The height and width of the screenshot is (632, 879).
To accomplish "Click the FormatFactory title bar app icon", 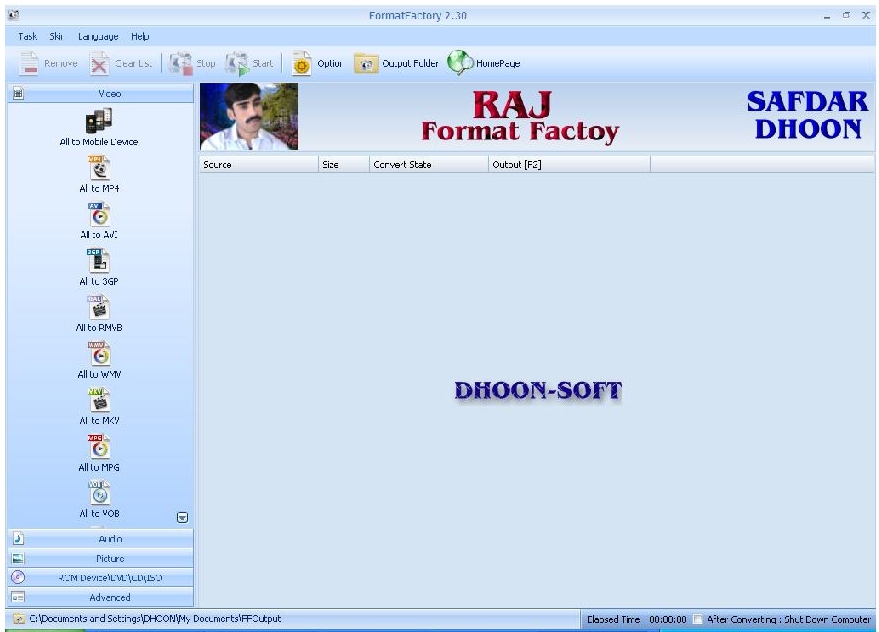I will click(x=14, y=15).
